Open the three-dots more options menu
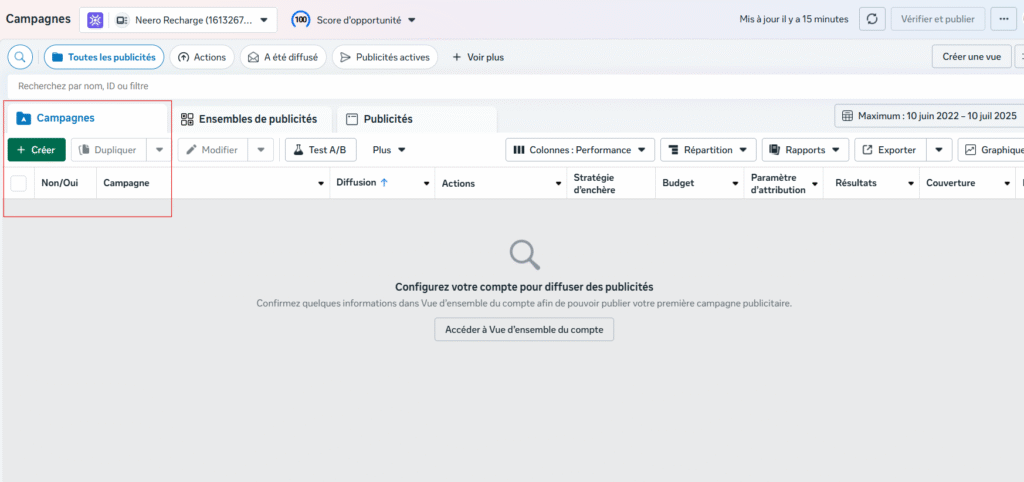 tap(1001, 19)
